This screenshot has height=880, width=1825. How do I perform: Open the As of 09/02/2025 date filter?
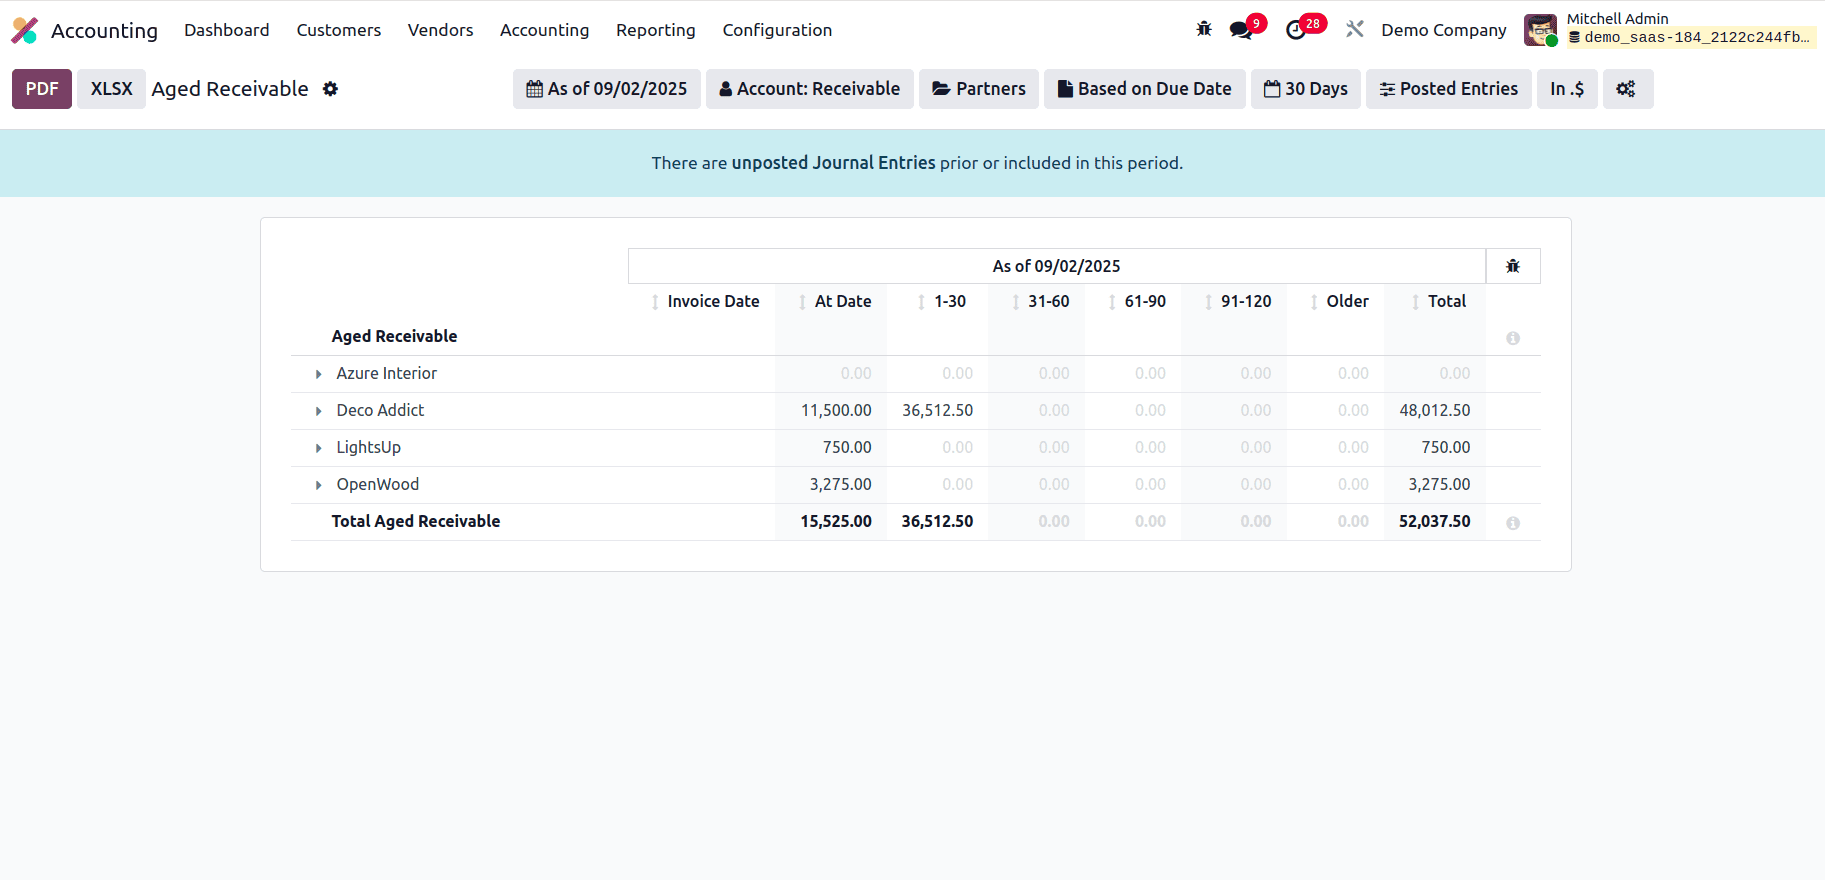[607, 89]
